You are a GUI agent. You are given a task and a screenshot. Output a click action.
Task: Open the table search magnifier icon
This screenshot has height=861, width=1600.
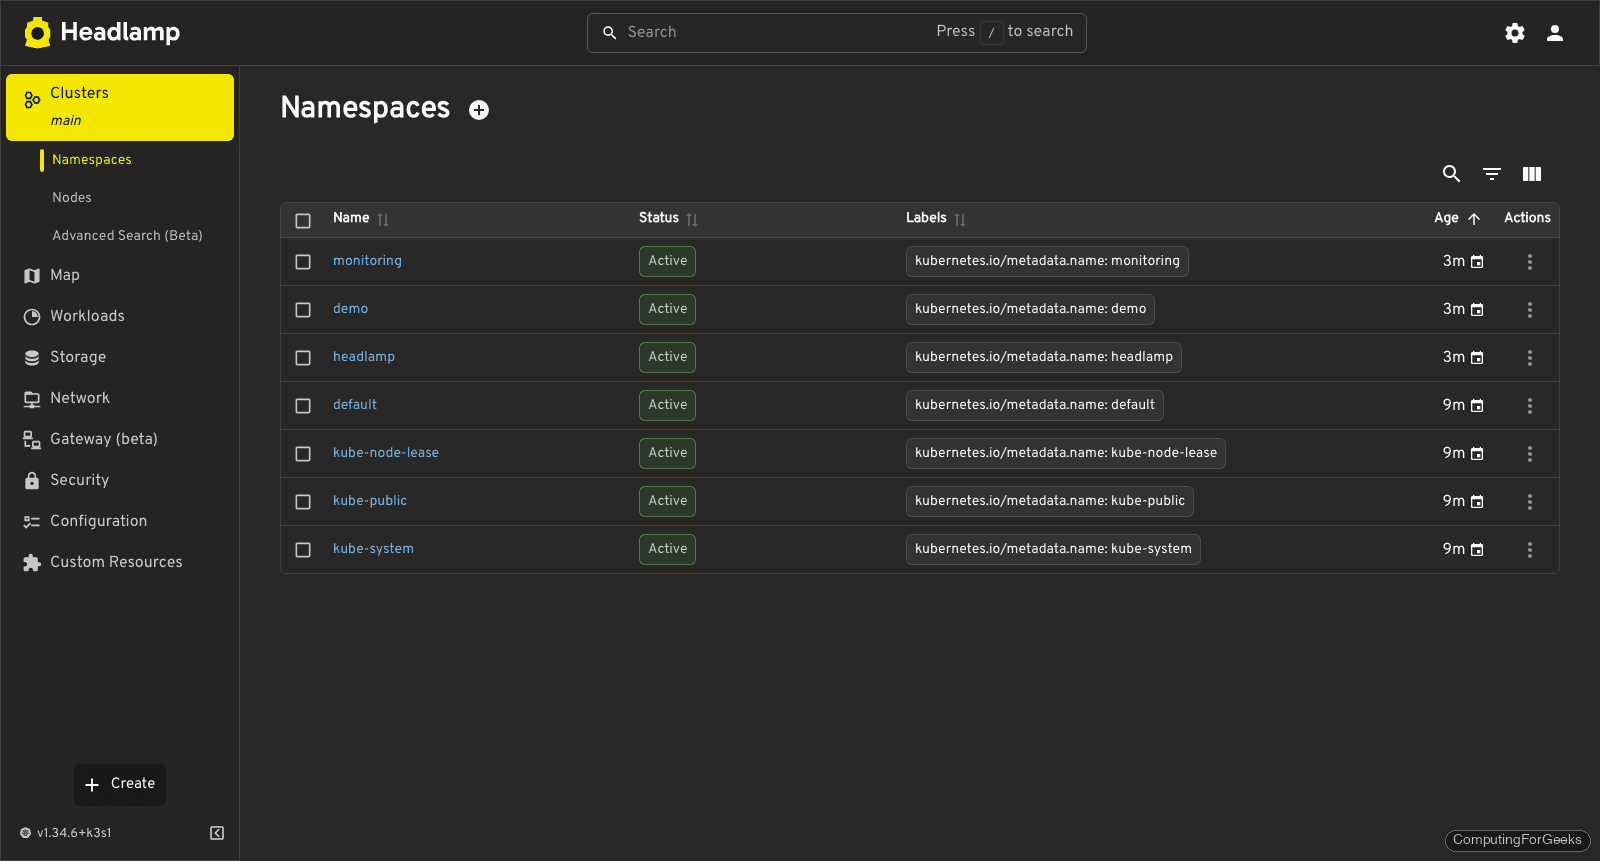(1452, 174)
